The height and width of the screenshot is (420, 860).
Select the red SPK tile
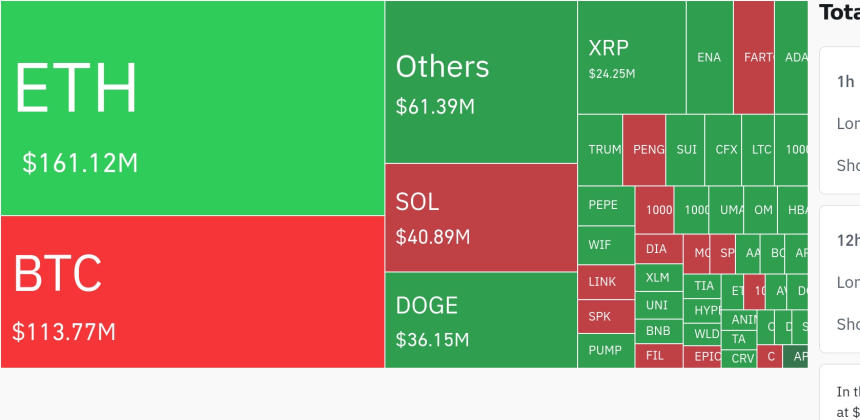606,317
